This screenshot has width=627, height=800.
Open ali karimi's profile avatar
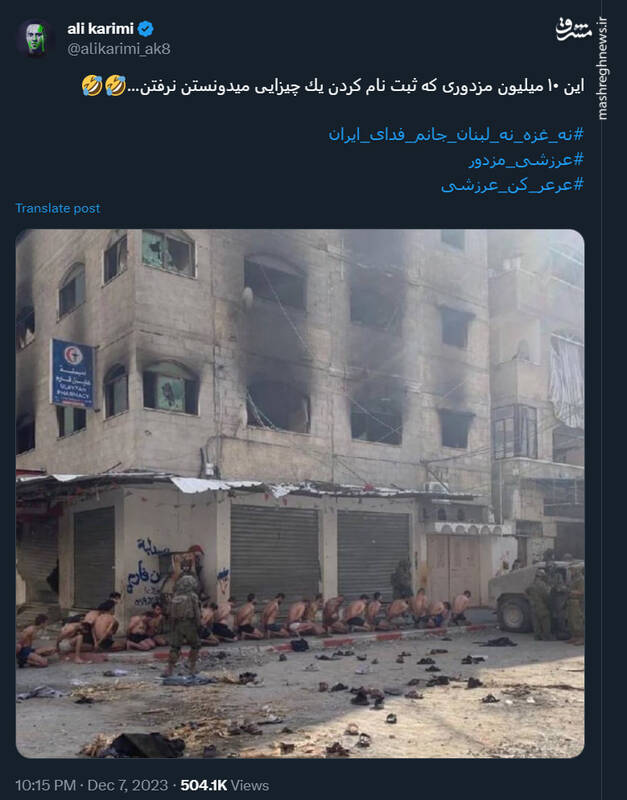(35, 38)
